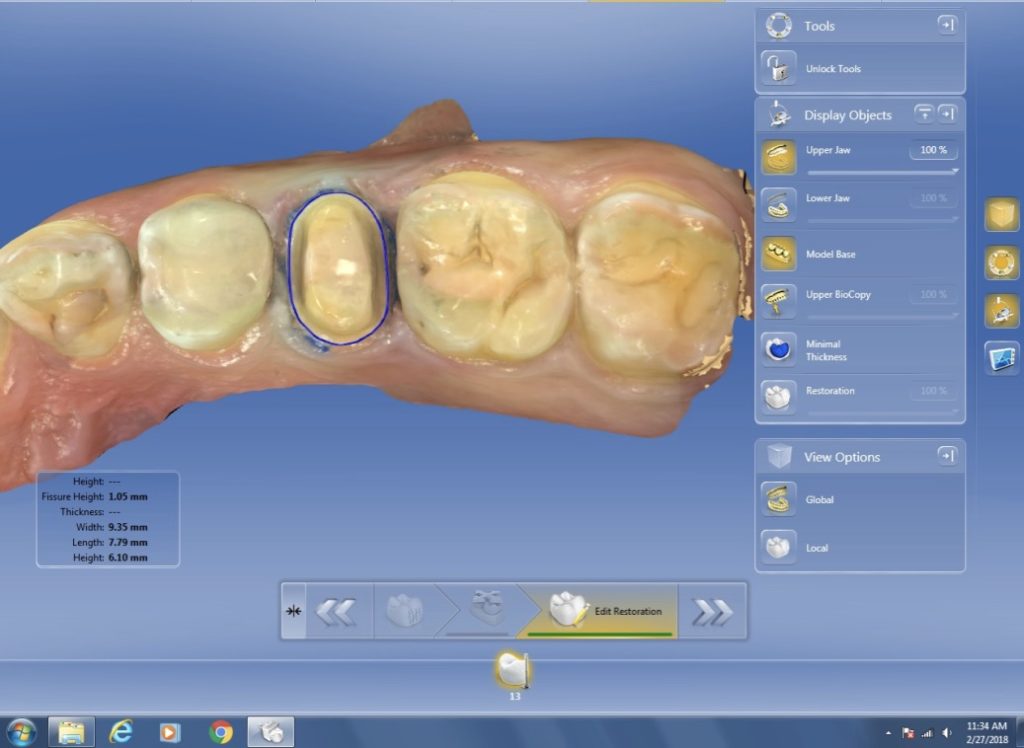
Task: Go back with the double-arrow previous icon
Action: [x=336, y=612]
